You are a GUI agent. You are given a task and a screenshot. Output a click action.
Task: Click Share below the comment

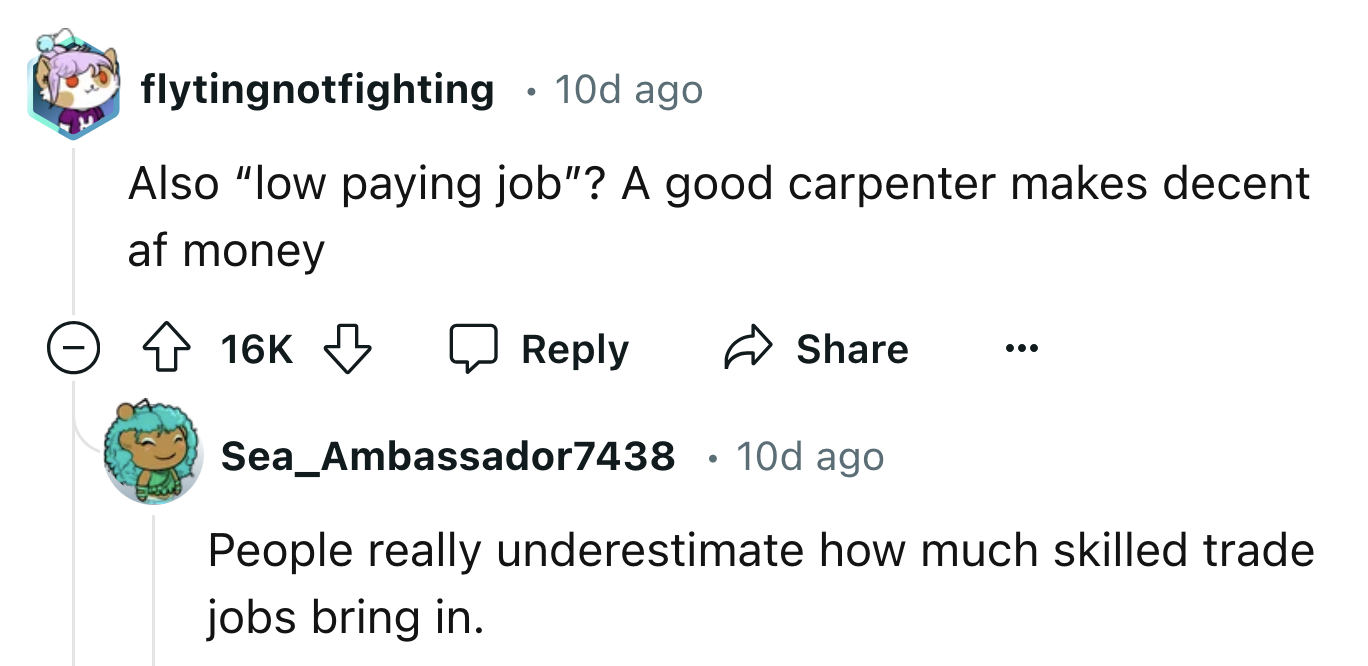(854, 348)
